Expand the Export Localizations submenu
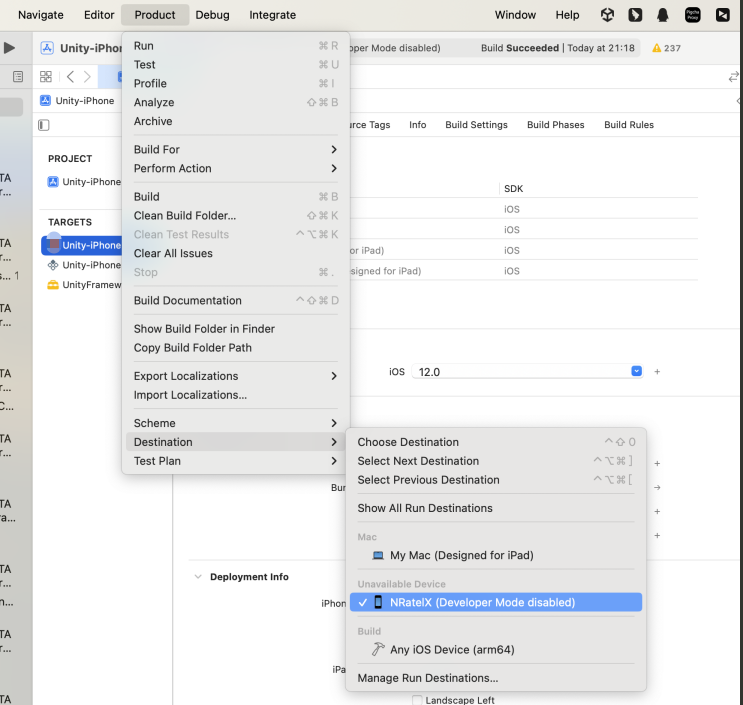This screenshot has width=743, height=705. [x=236, y=376]
